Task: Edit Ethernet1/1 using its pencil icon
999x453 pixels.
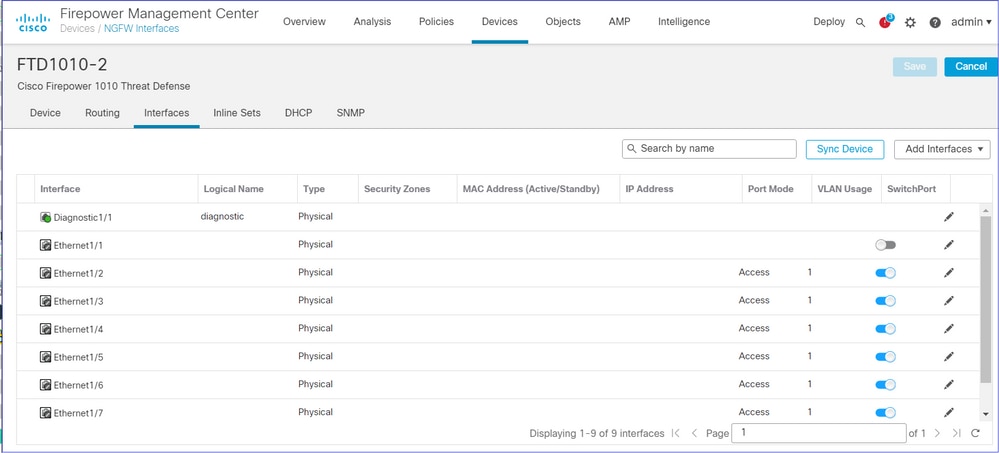Action: pos(949,245)
